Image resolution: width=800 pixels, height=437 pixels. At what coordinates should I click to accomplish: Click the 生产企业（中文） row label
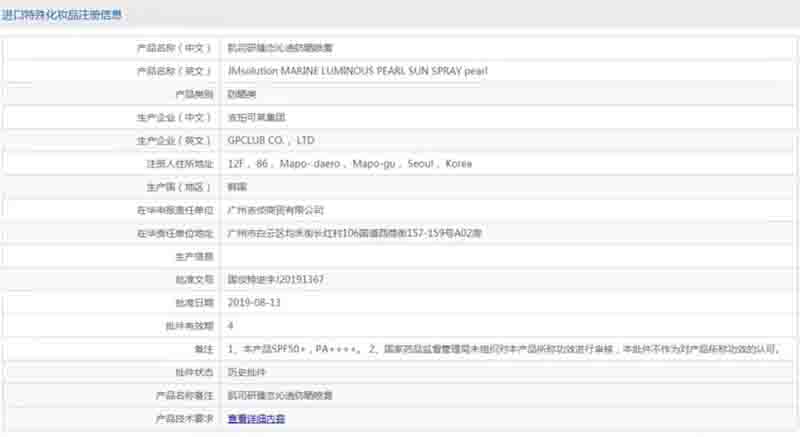tap(174, 117)
